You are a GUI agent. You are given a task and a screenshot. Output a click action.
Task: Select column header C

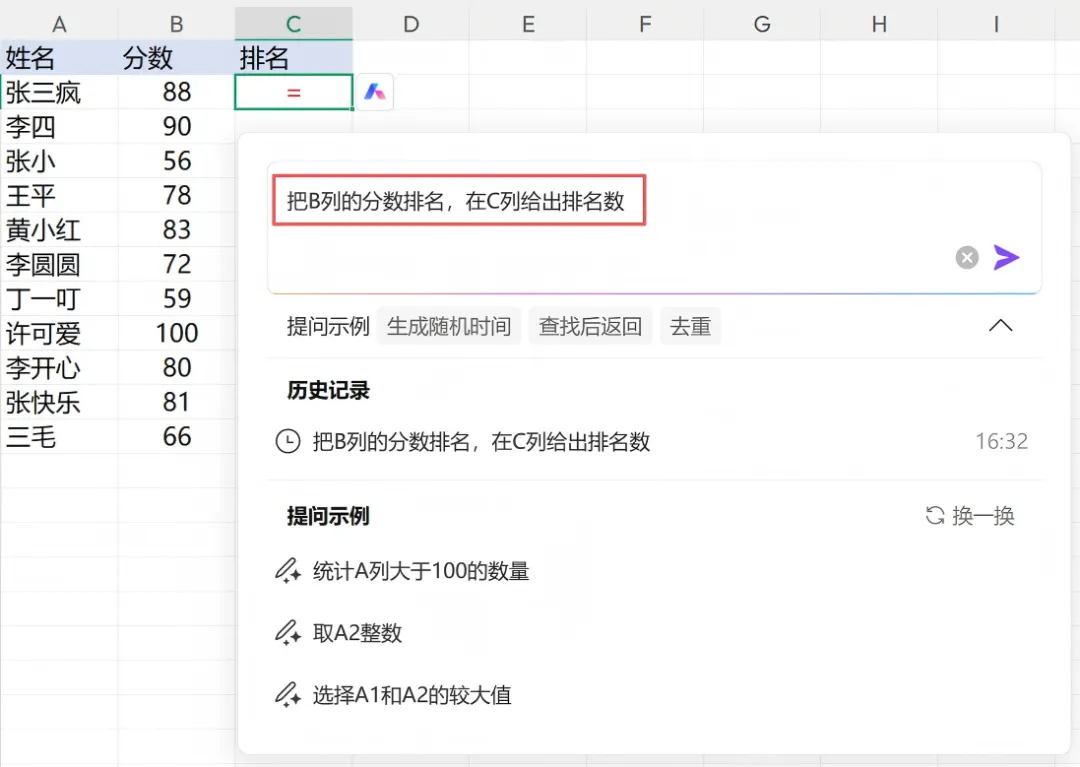(293, 24)
